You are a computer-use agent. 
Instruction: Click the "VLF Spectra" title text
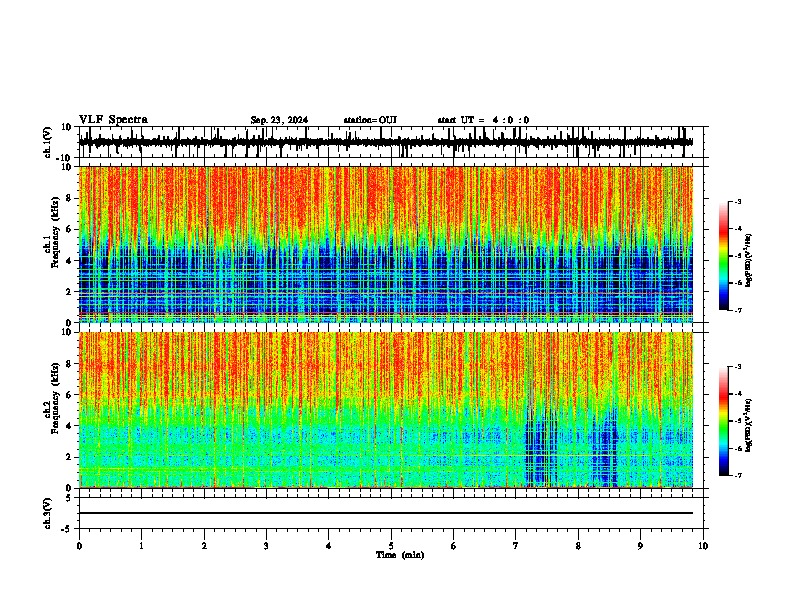tap(113, 120)
